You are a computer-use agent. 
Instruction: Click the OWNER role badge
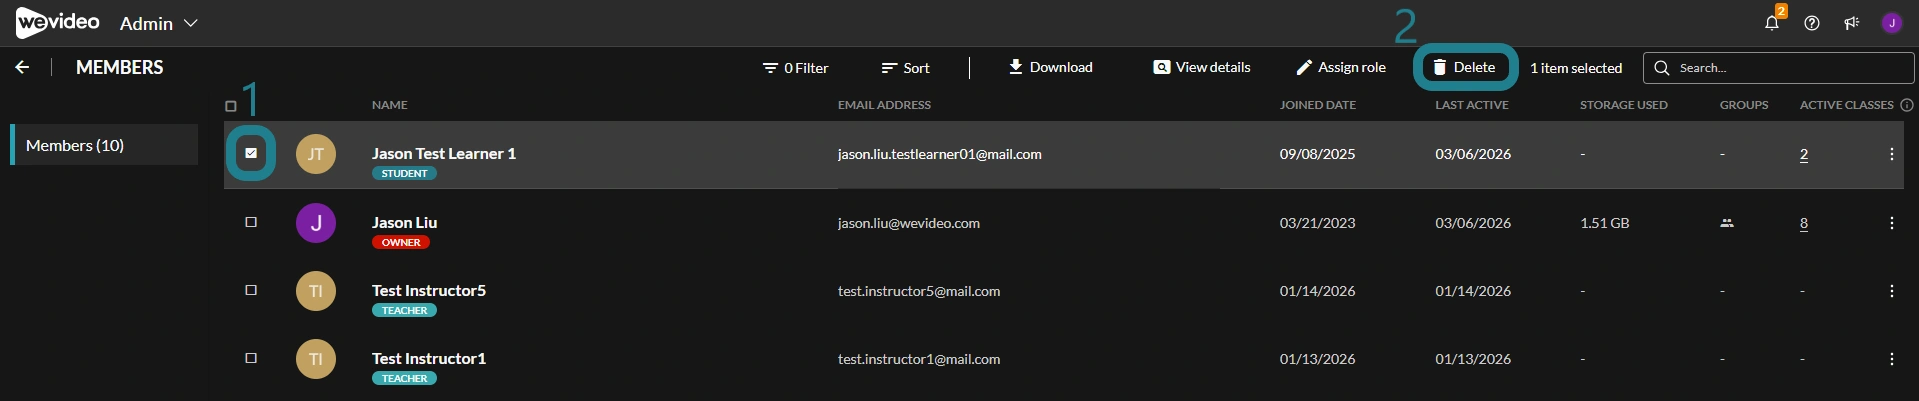(401, 242)
